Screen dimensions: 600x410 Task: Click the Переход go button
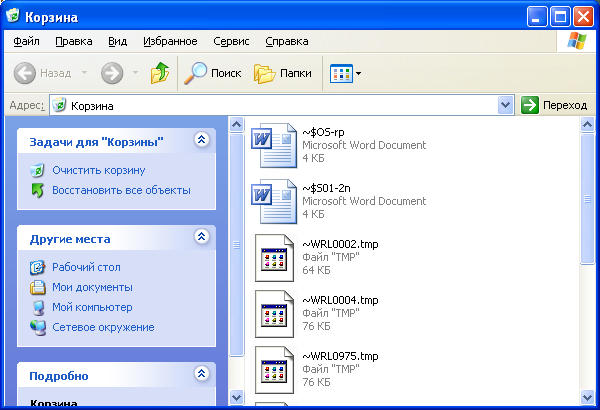coord(554,105)
